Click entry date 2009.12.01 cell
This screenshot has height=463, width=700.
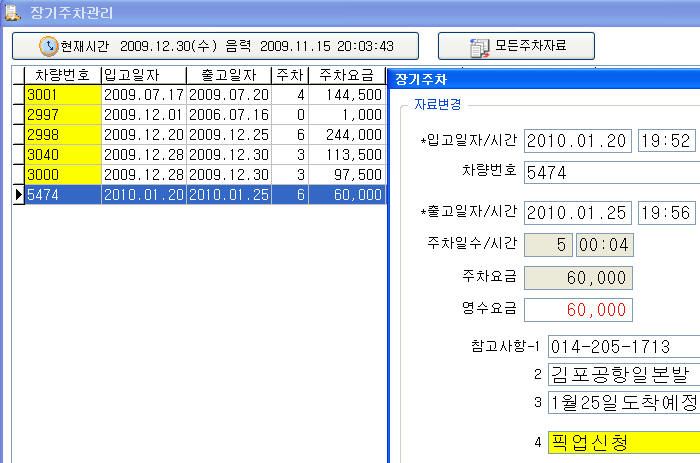[x=144, y=115]
